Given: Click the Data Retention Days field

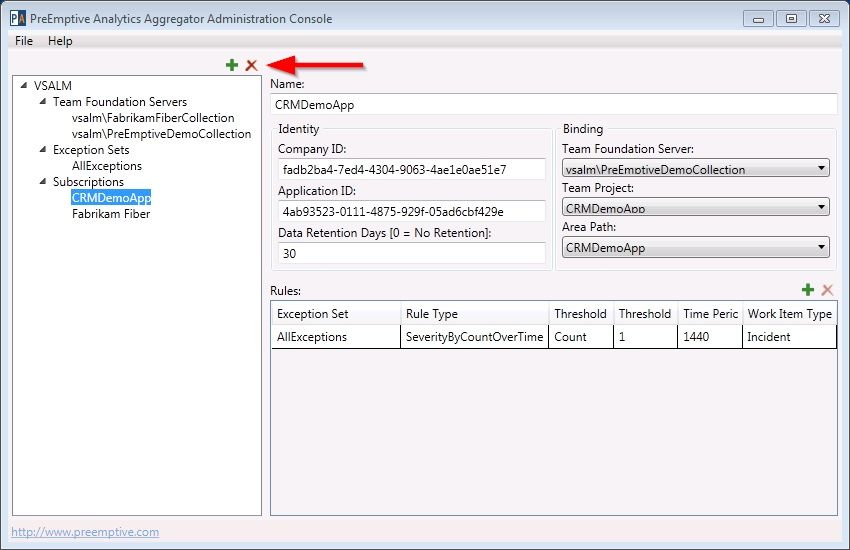Looking at the screenshot, I should [x=411, y=253].
